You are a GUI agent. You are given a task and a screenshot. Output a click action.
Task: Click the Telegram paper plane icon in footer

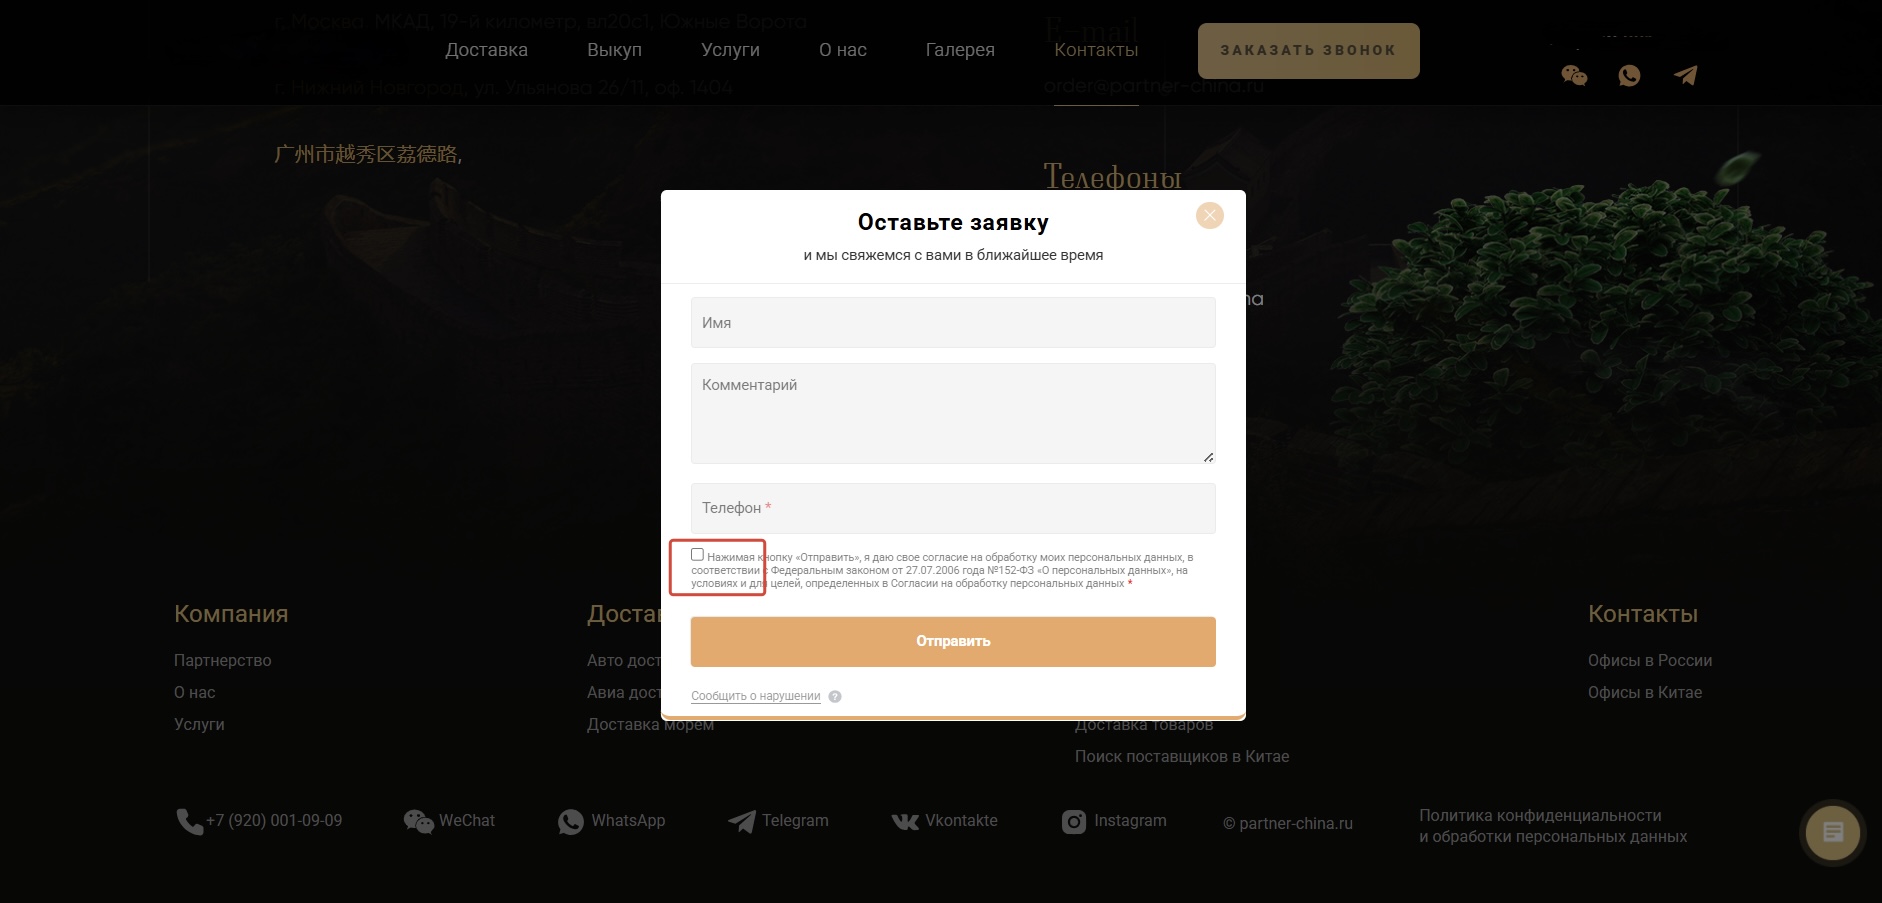(742, 821)
